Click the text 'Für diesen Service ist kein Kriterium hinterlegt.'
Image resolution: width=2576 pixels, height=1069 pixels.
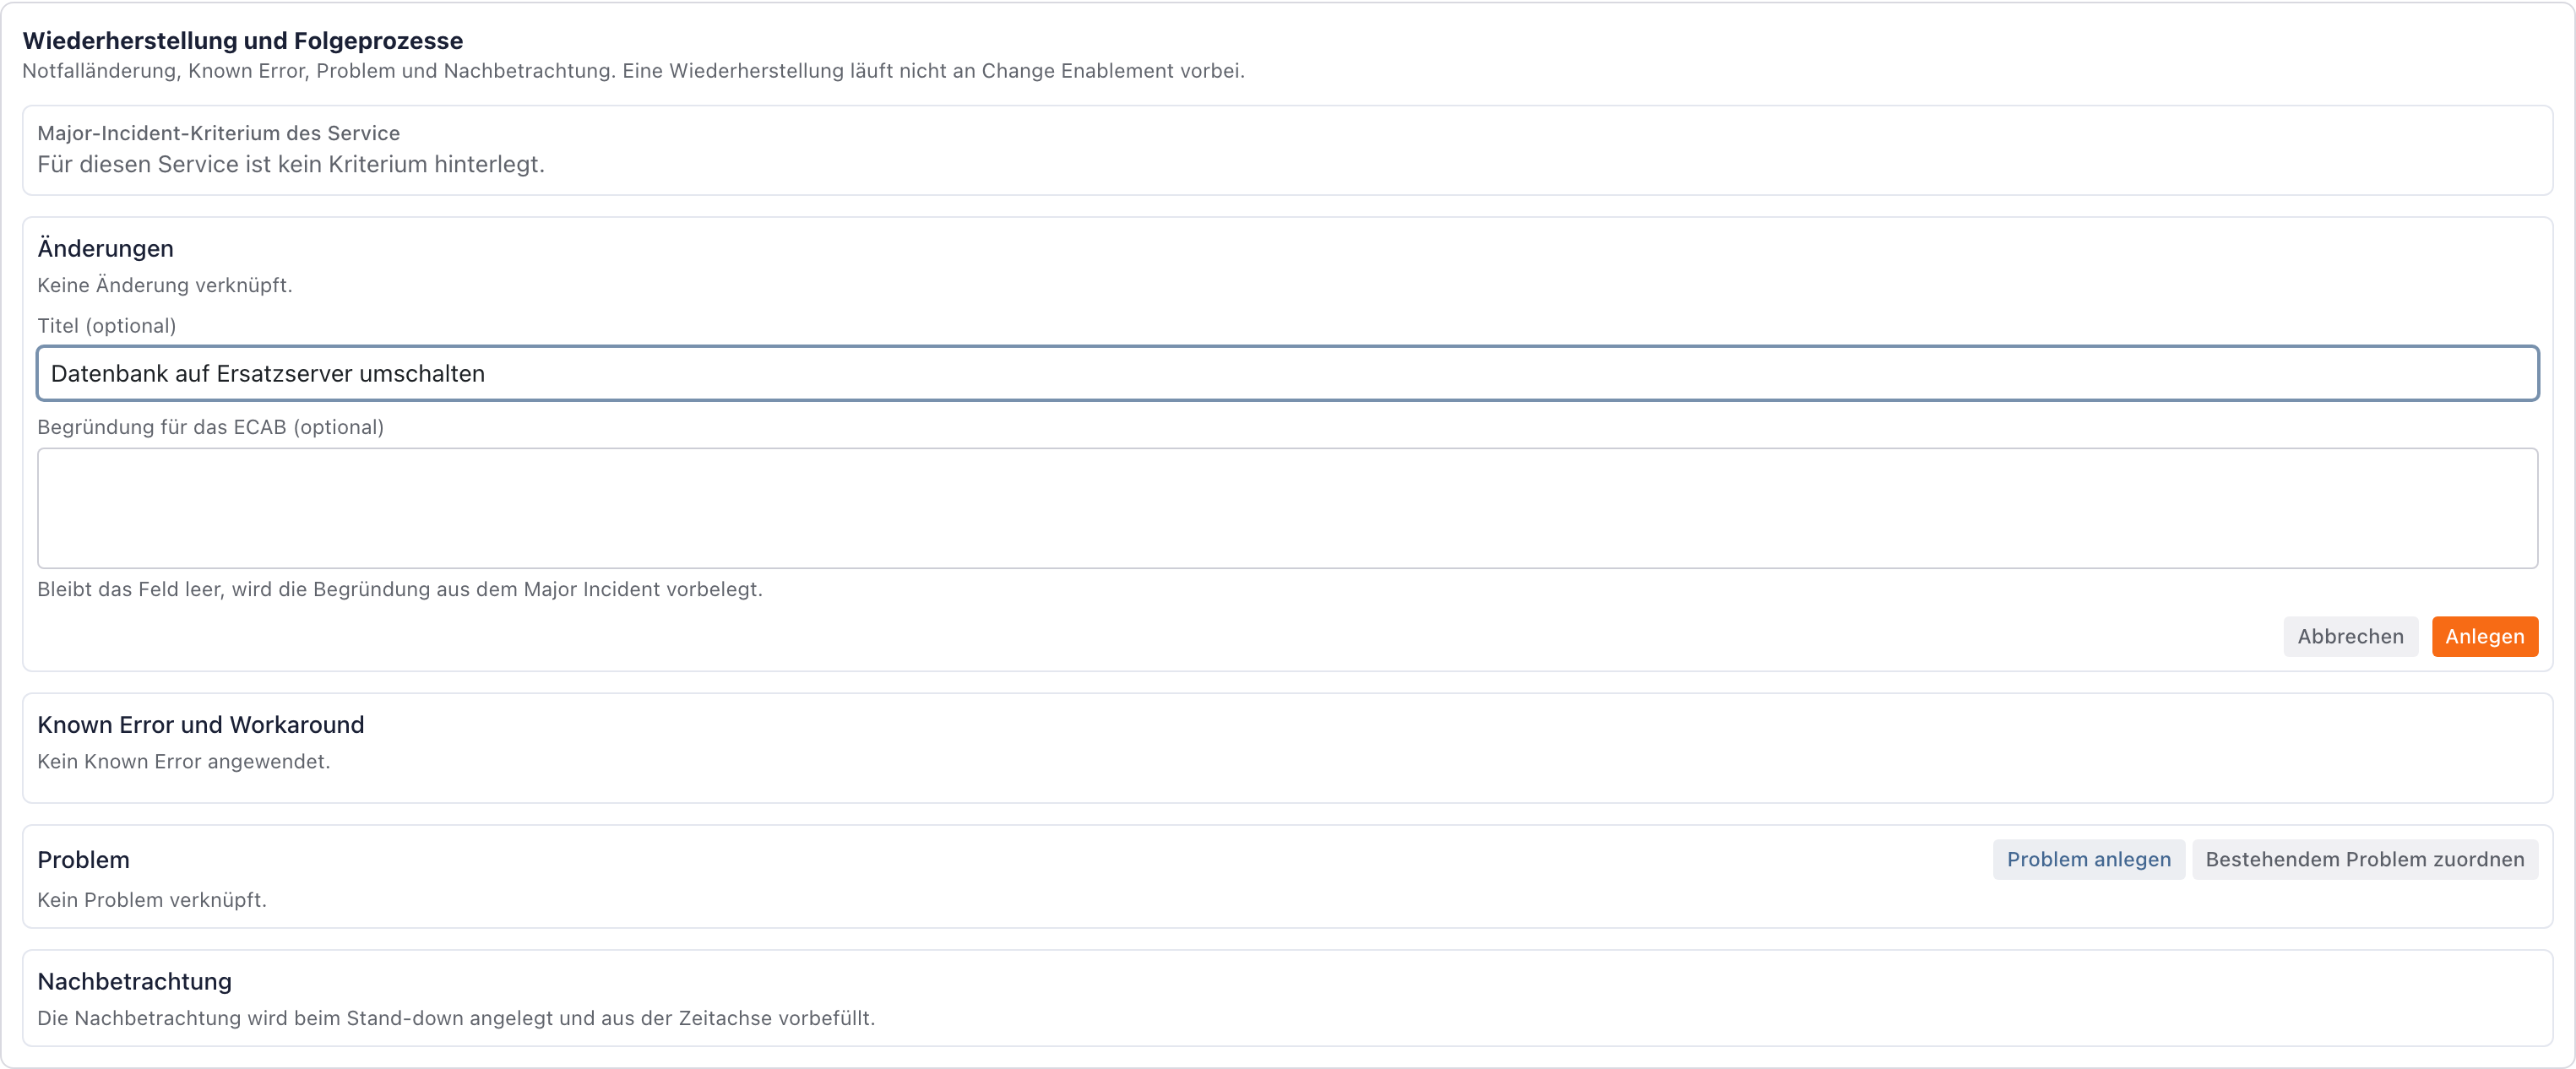(291, 164)
